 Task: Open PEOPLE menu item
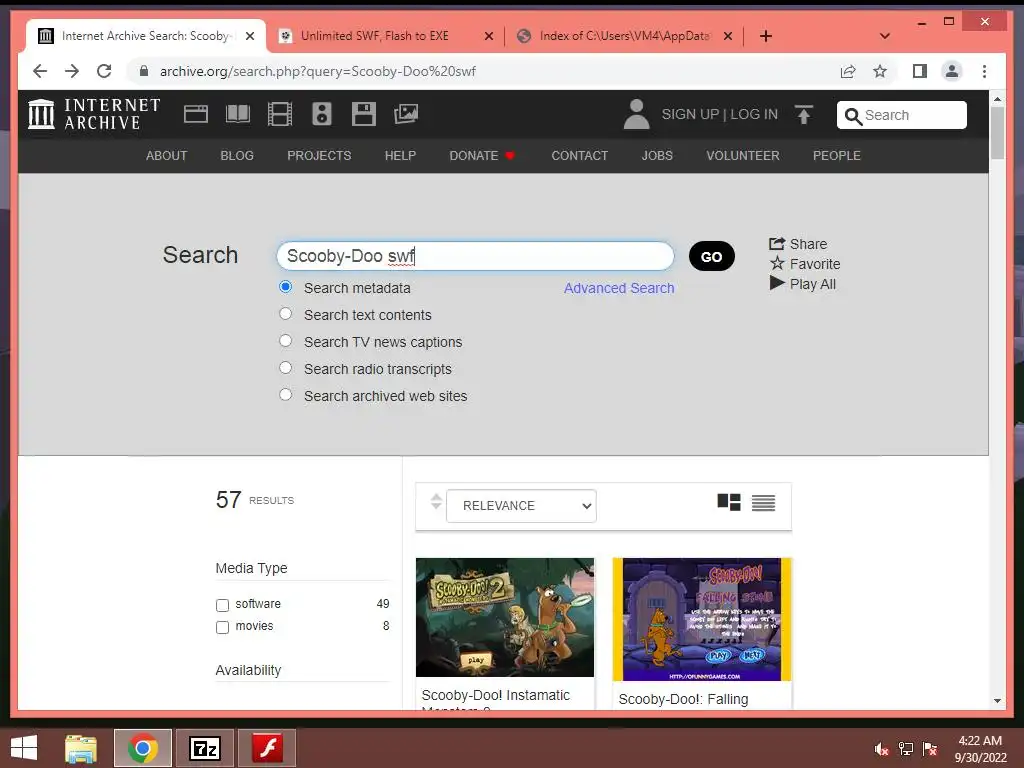click(x=837, y=155)
